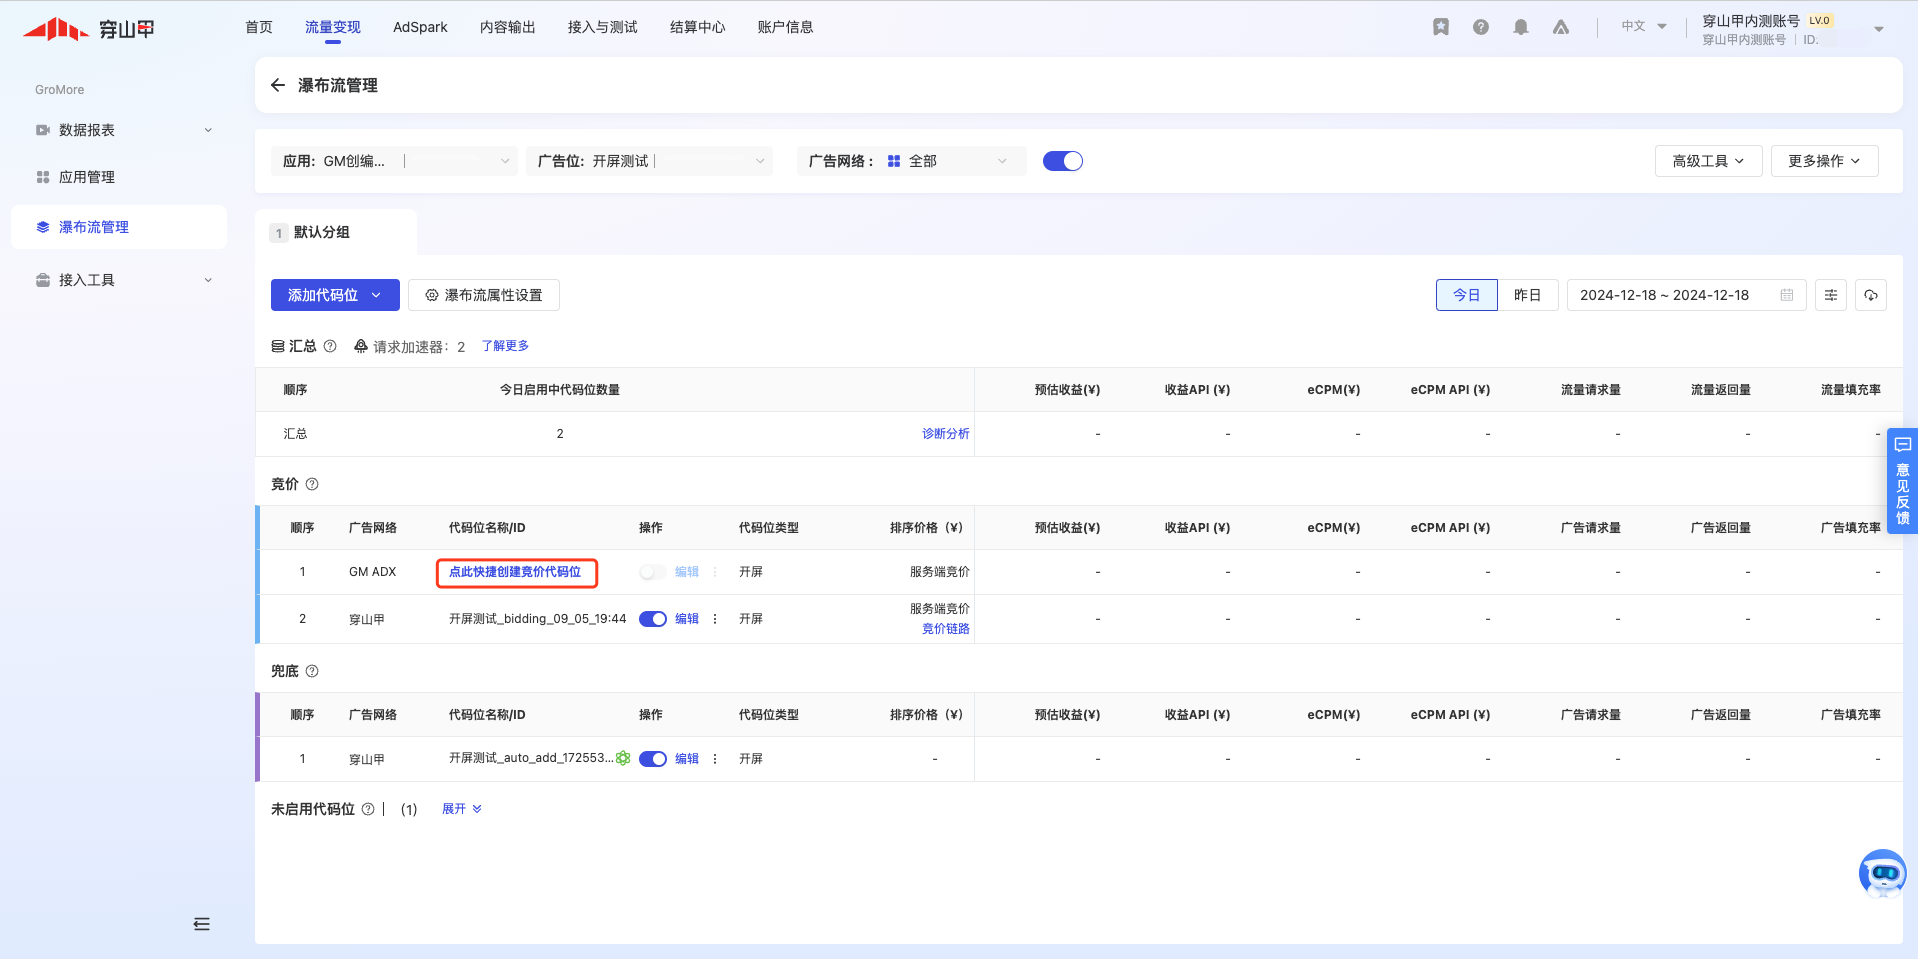Go to 首页 tab
This screenshot has width=1918, height=959.
click(x=259, y=27)
